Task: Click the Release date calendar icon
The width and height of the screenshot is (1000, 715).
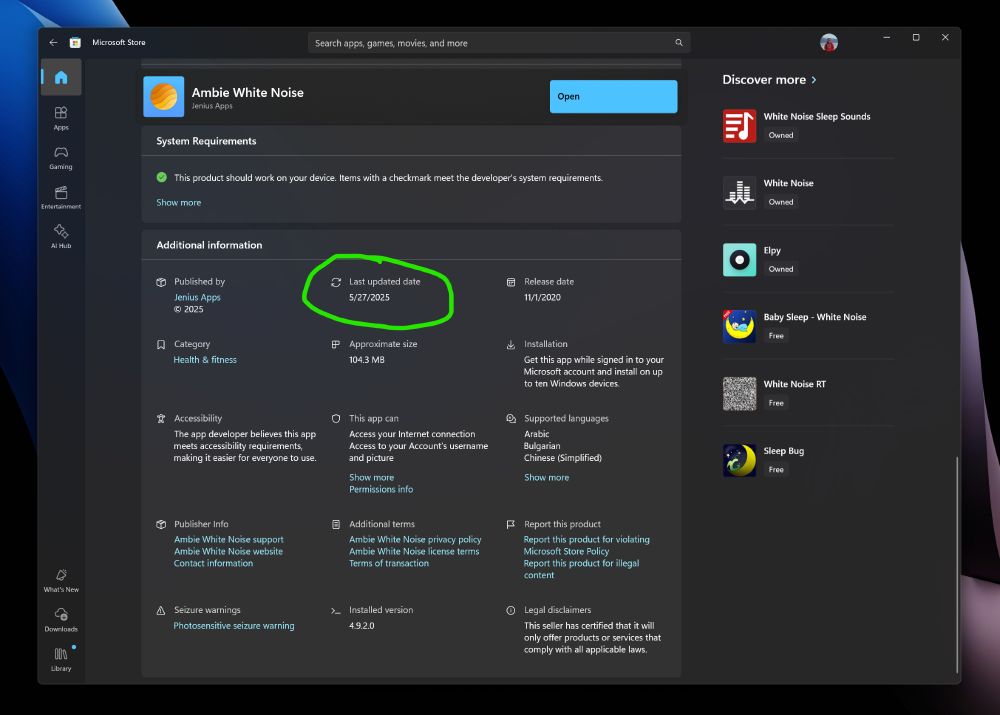Action: [x=511, y=282]
